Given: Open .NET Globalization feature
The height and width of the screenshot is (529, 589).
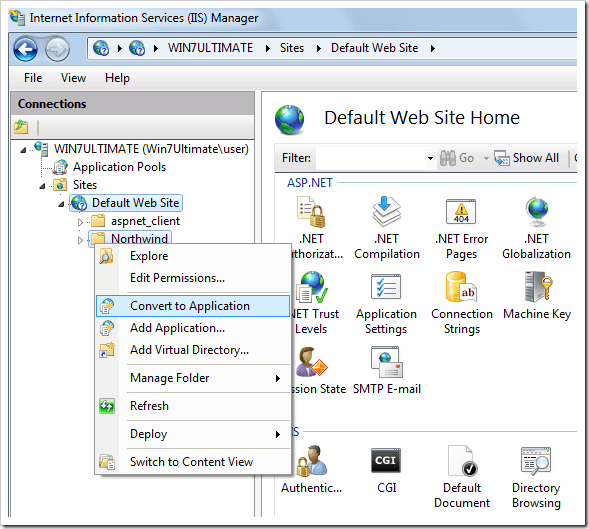Looking at the screenshot, I should pos(536,228).
